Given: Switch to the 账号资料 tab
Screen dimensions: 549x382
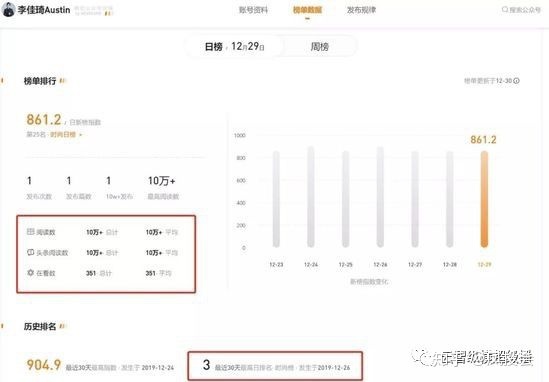Looking at the screenshot, I should [253, 10].
